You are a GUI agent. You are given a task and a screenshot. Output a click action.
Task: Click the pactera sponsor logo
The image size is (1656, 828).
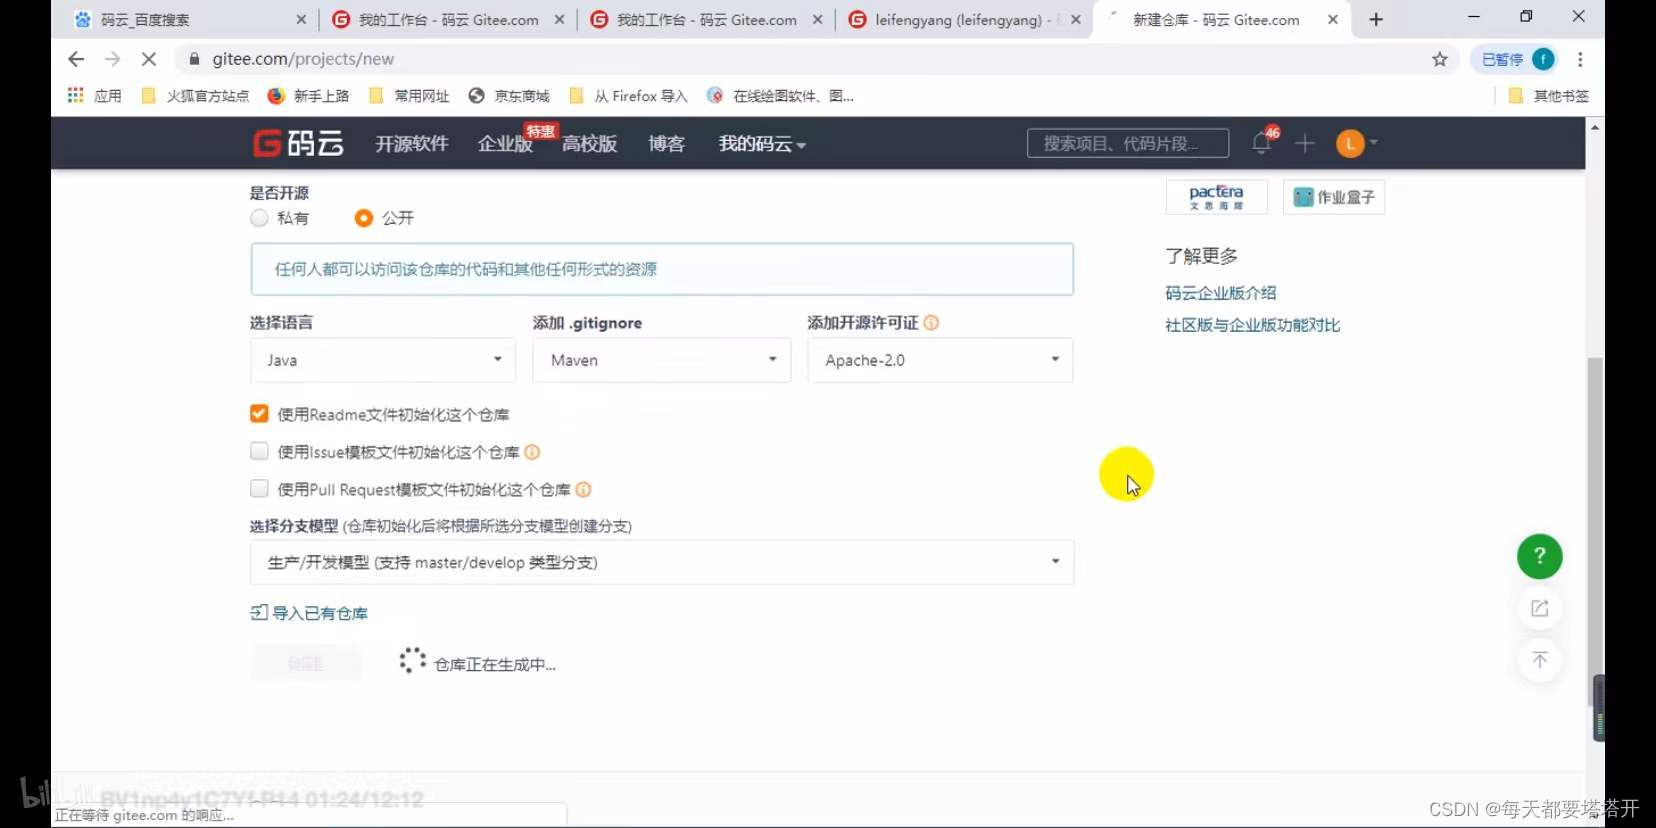[1216, 197]
